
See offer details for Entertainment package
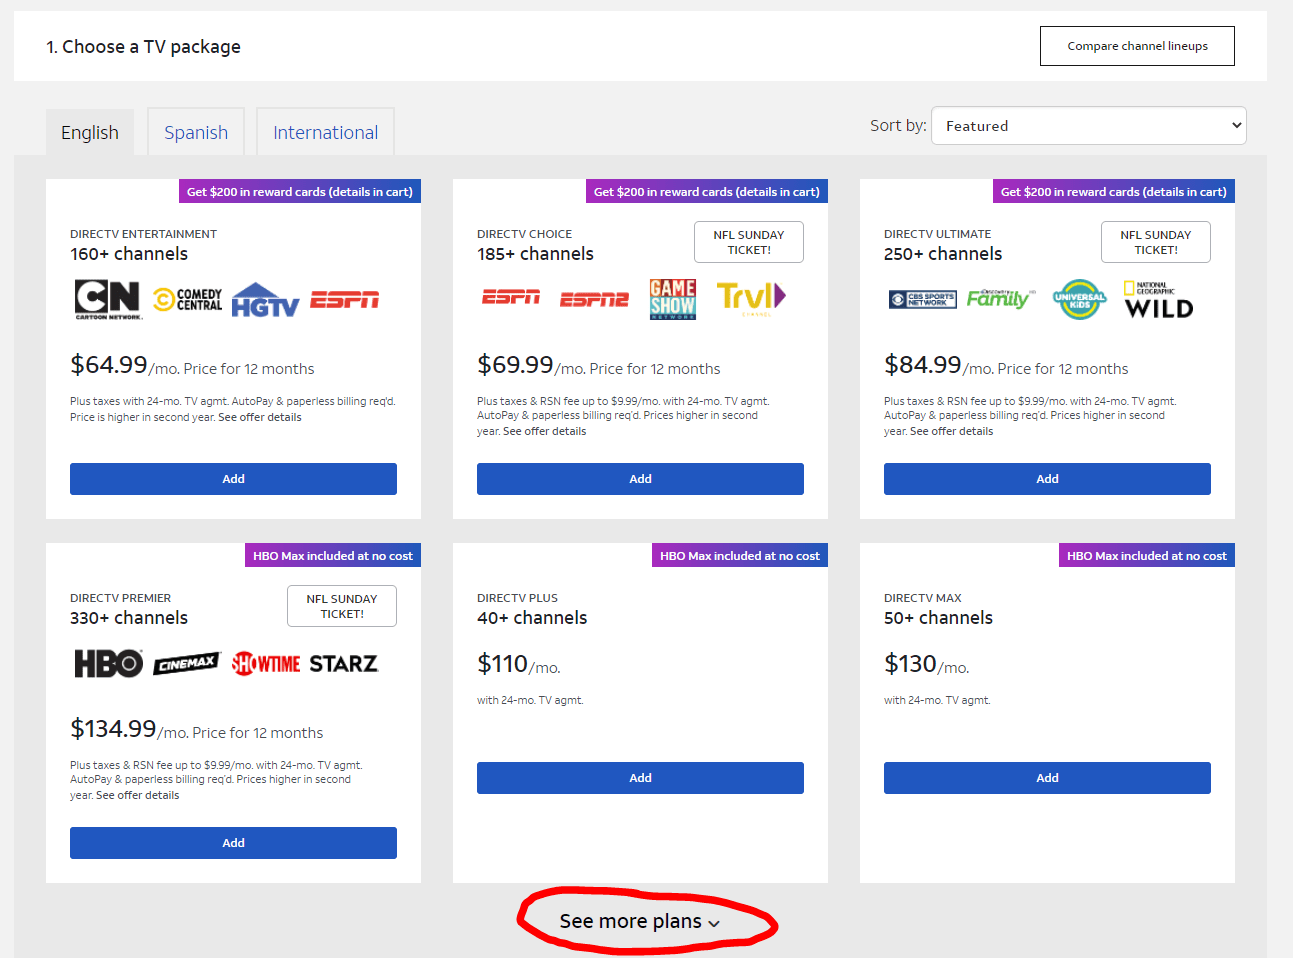[260, 418]
